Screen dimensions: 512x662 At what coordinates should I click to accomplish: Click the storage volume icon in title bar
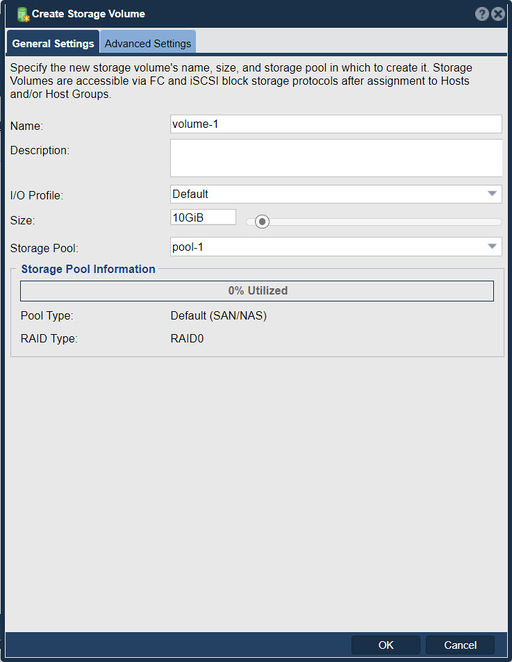coord(23,14)
